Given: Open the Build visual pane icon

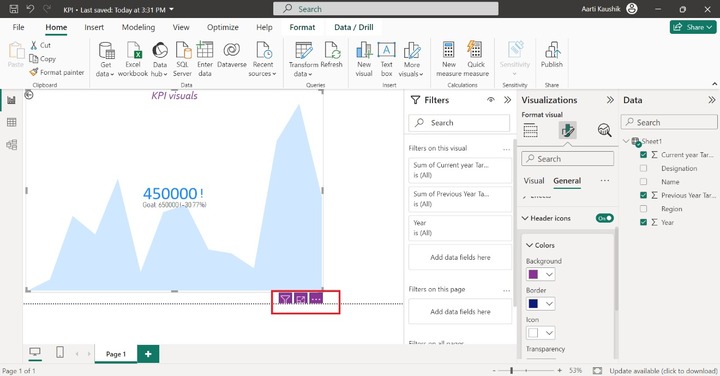Looking at the screenshot, I should (530, 130).
